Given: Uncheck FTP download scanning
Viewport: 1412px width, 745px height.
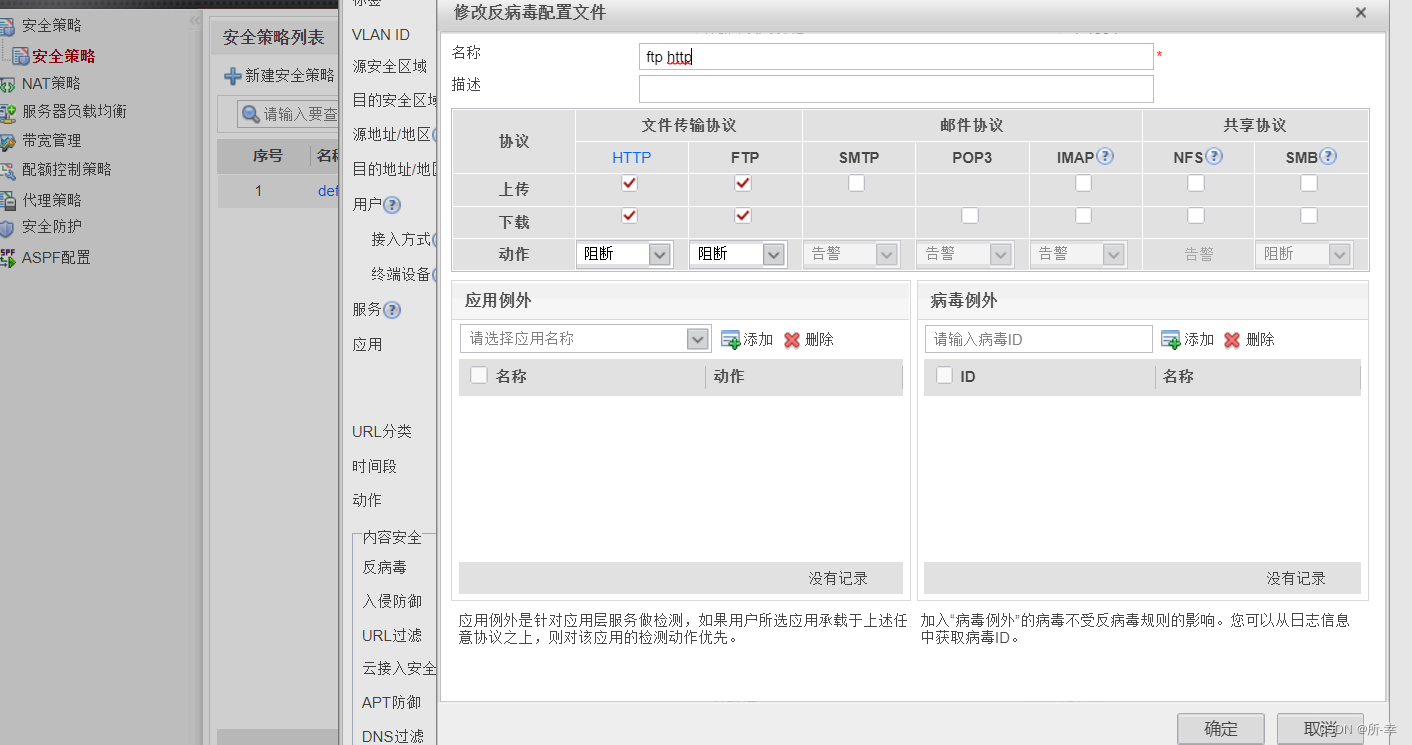Looking at the screenshot, I should pyautogui.click(x=743, y=215).
